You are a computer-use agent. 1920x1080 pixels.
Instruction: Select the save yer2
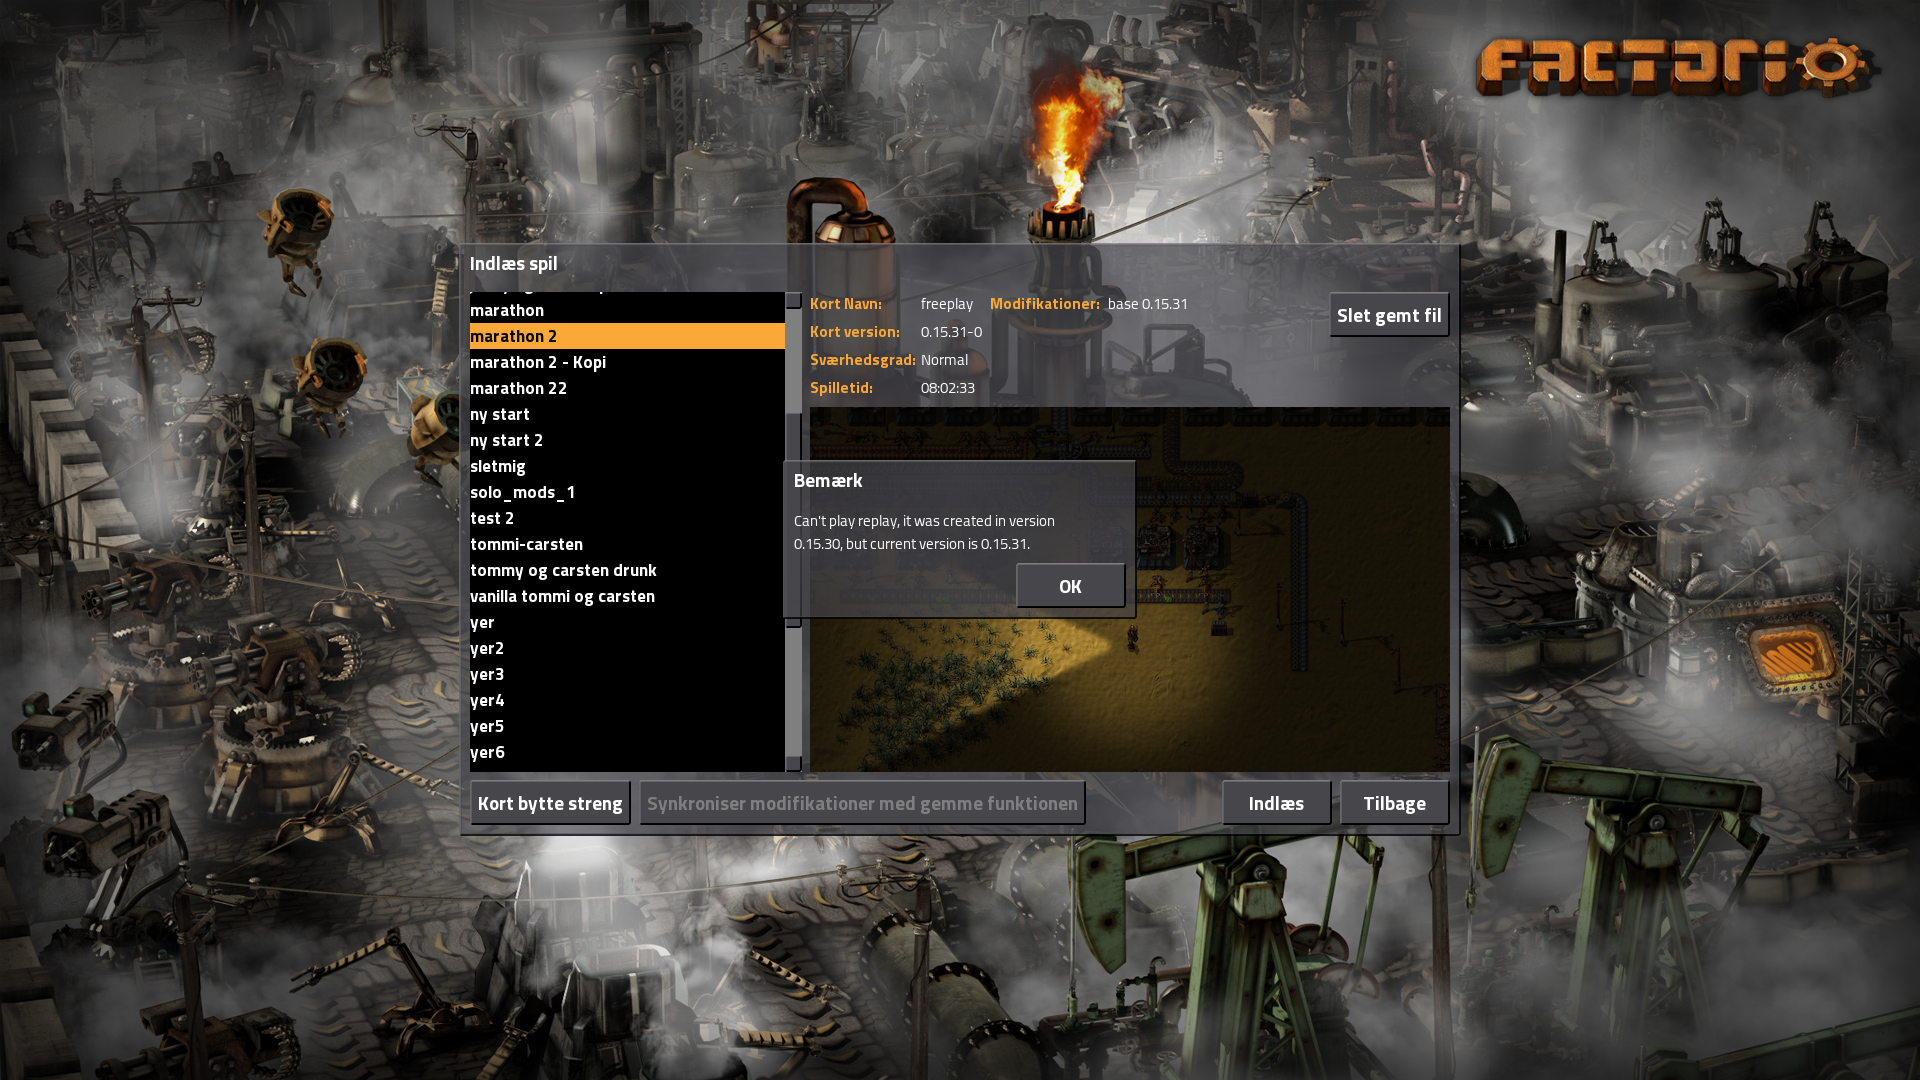627,648
